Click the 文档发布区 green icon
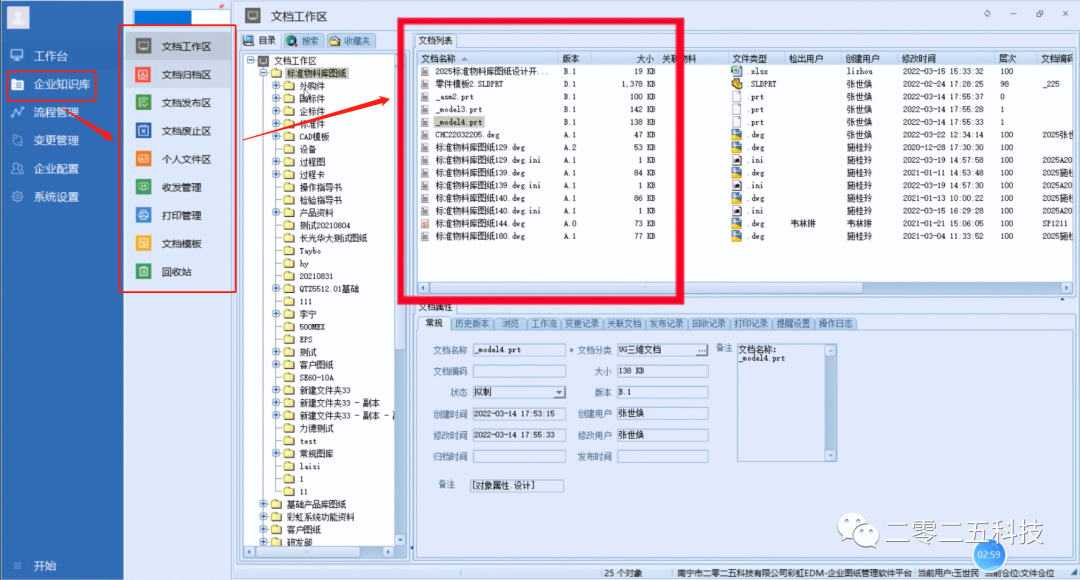 pyautogui.click(x=144, y=103)
